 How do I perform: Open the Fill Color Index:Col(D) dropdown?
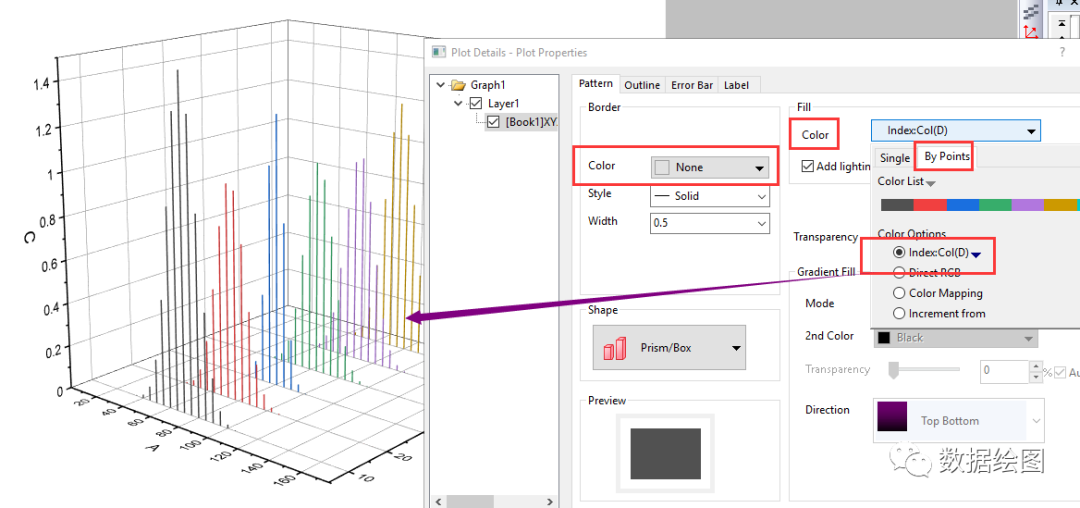pos(956,131)
